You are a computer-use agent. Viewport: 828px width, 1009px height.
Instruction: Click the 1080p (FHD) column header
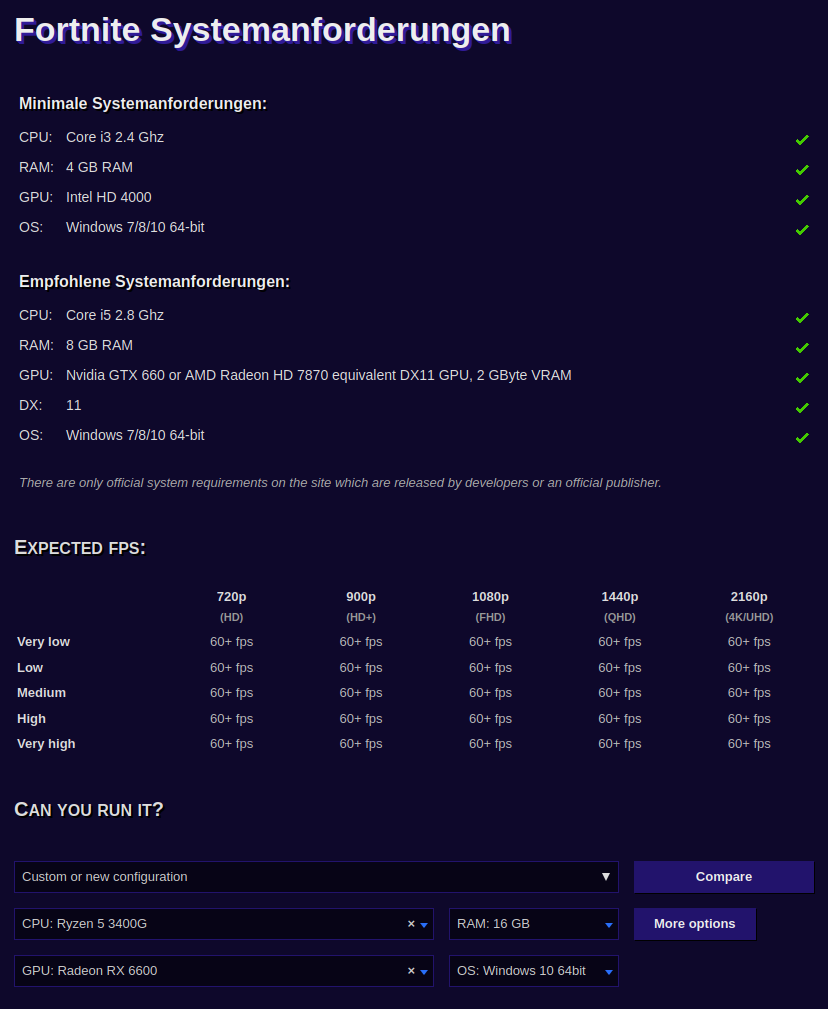490,605
